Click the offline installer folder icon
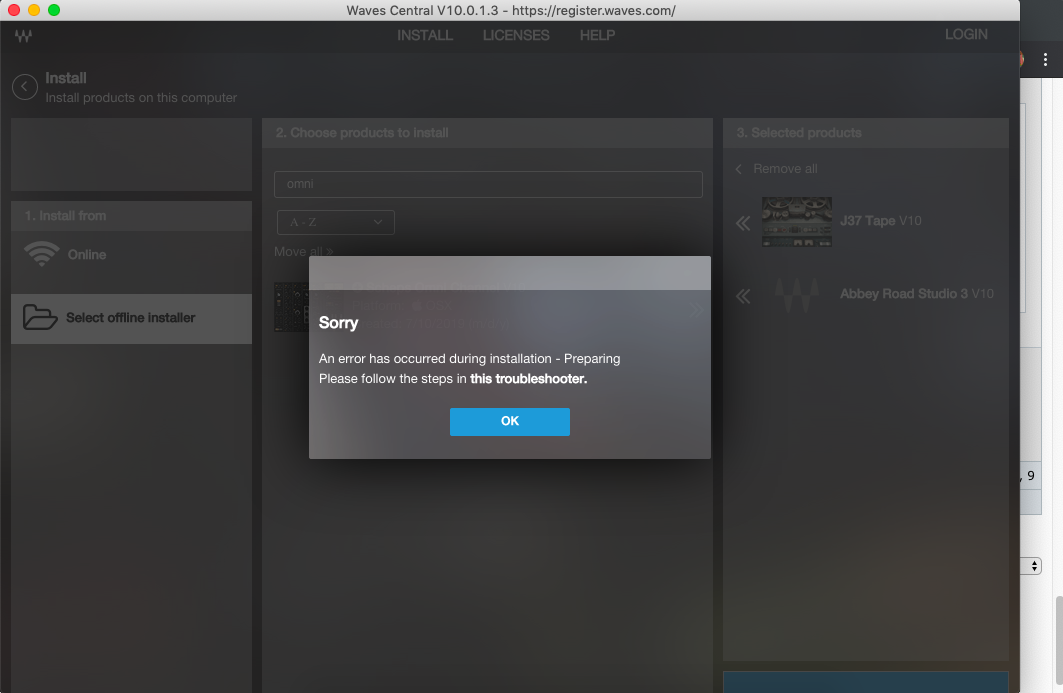This screenshot has height=693, width=1063. [x=40, y=318]
